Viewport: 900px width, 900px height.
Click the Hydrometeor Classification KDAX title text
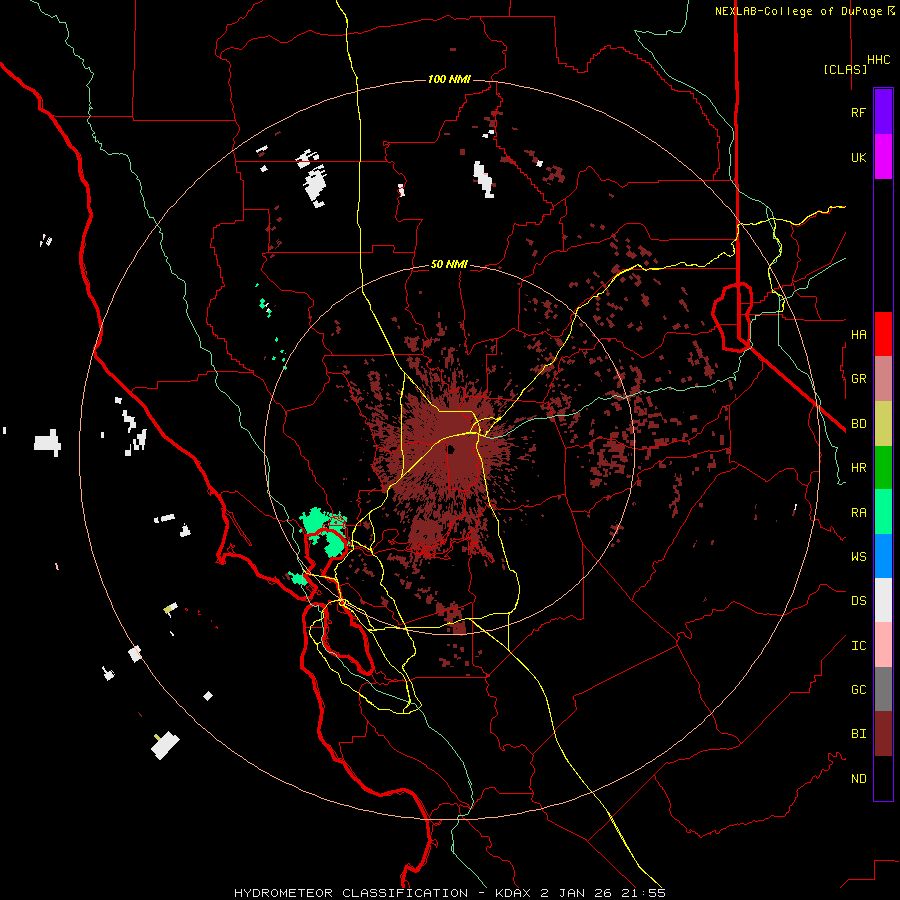[x=449, y=893]
